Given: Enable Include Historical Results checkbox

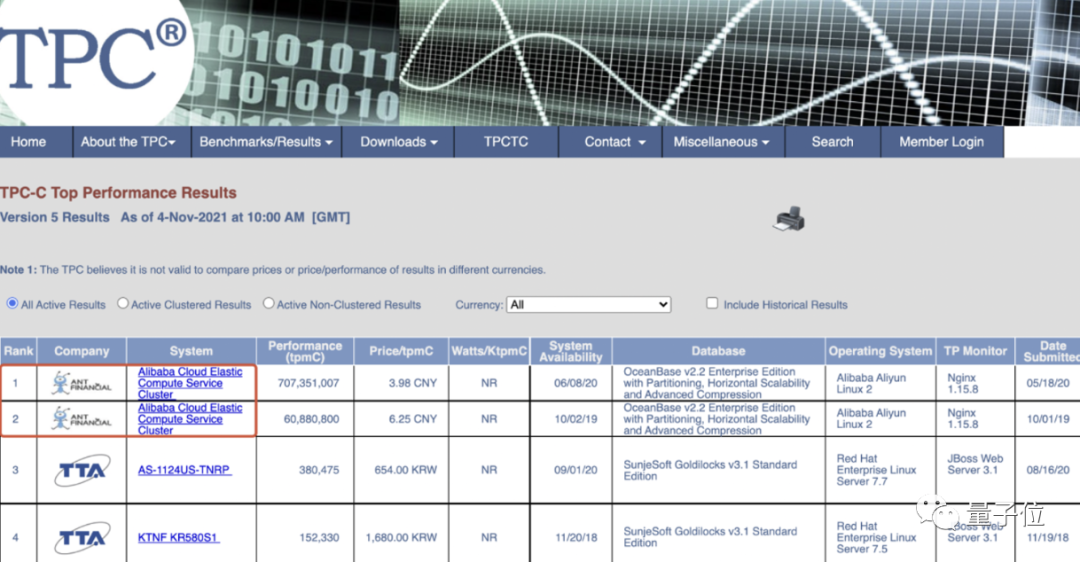Looking at the screenshot, I should 712,303.
